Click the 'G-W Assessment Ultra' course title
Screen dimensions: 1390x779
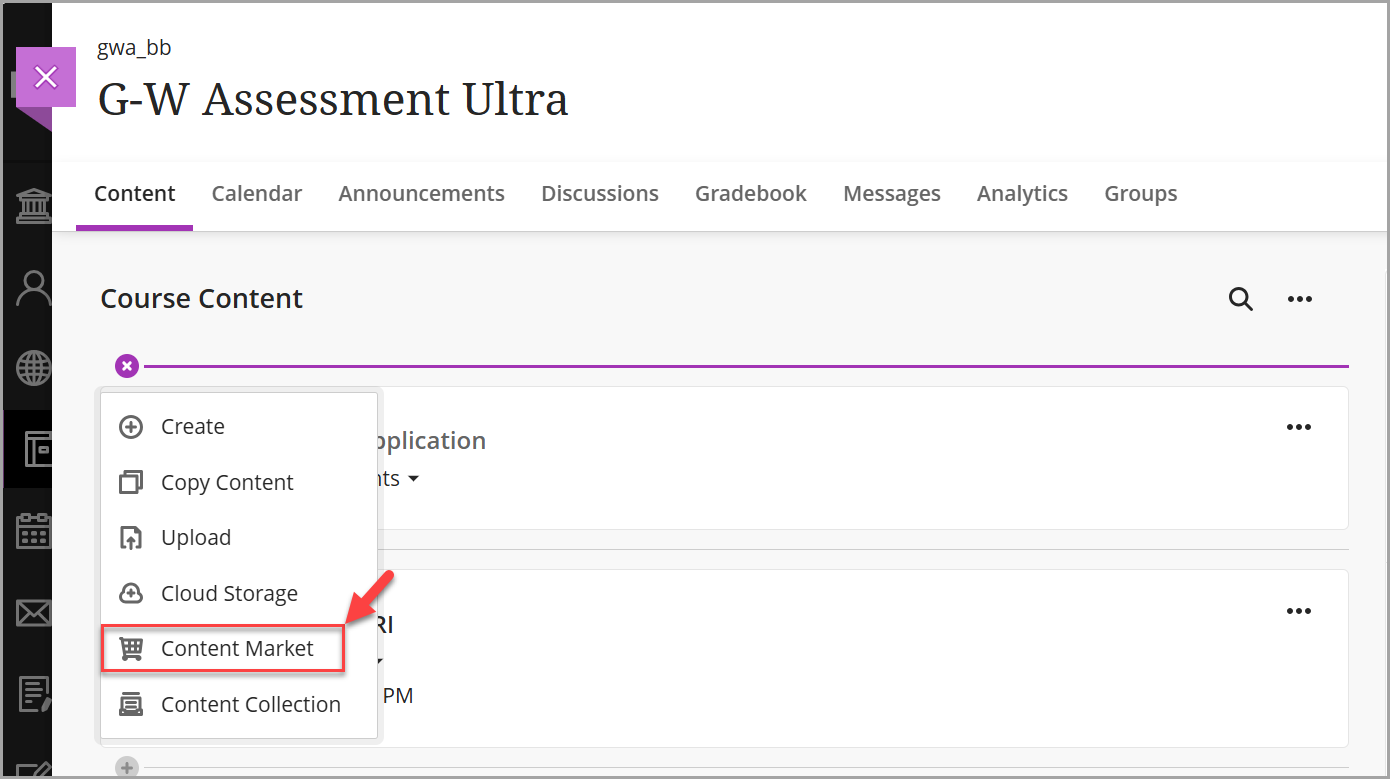pyautogui.click(x=333, y=99)
